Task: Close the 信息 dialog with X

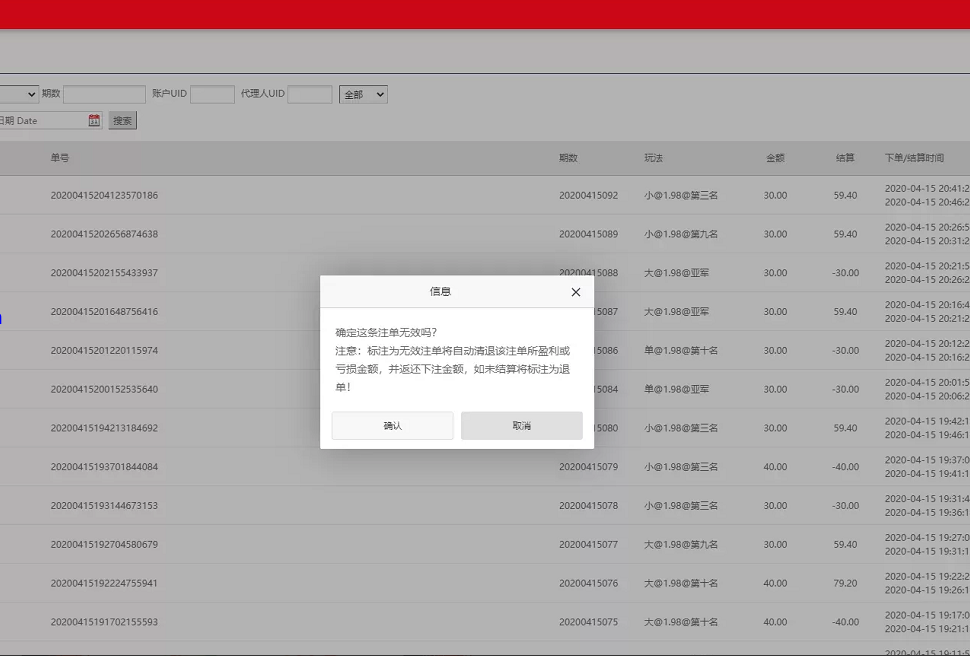Action: [x=576, y=292]
